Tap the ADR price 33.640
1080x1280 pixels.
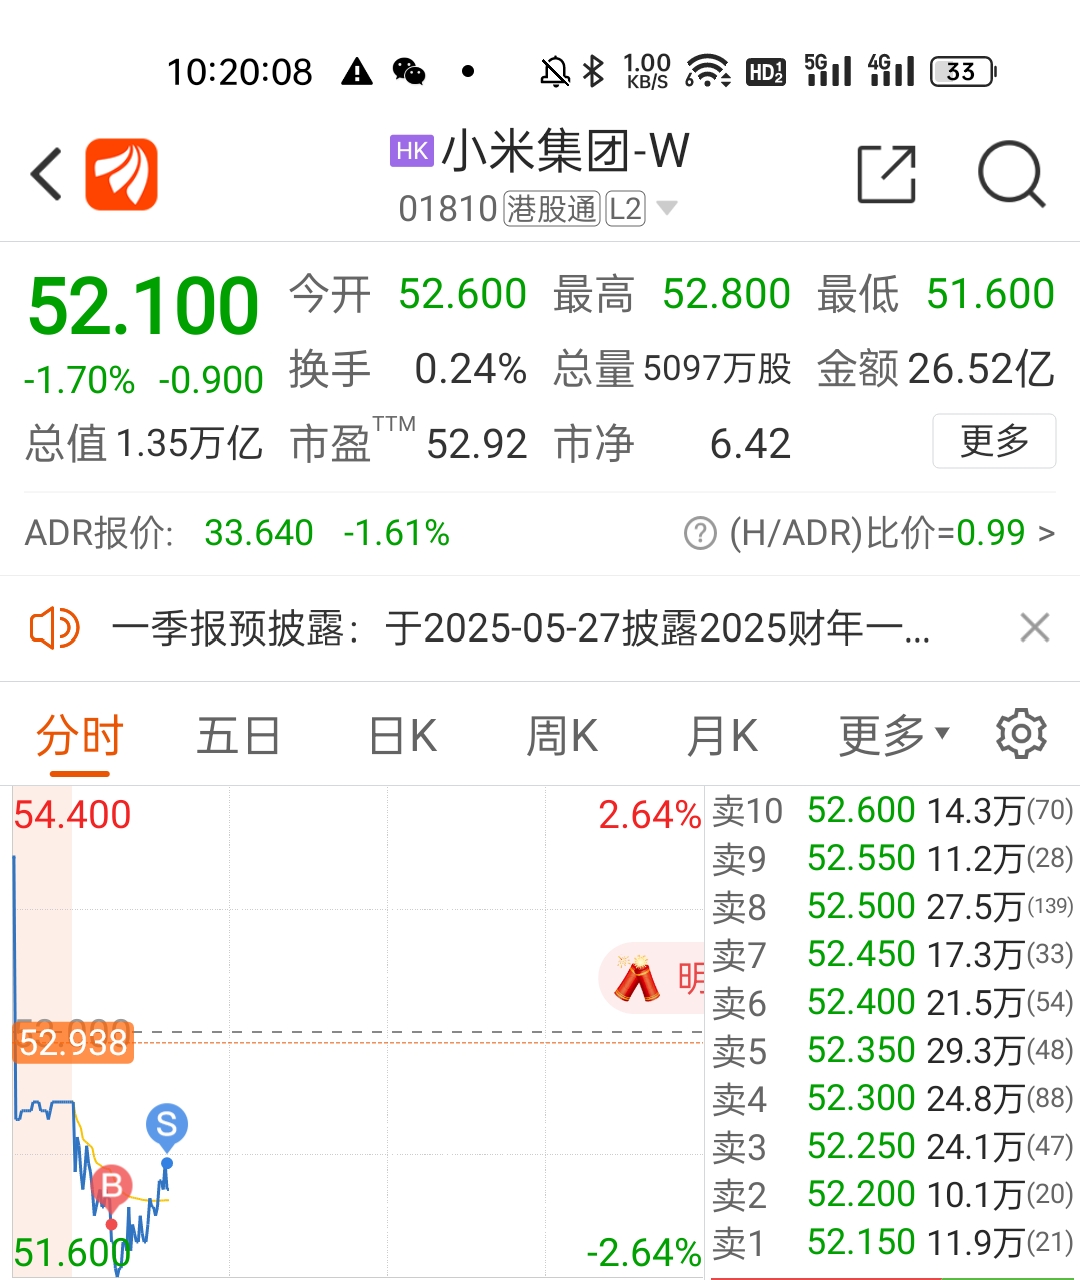click(x=259, y=533)
